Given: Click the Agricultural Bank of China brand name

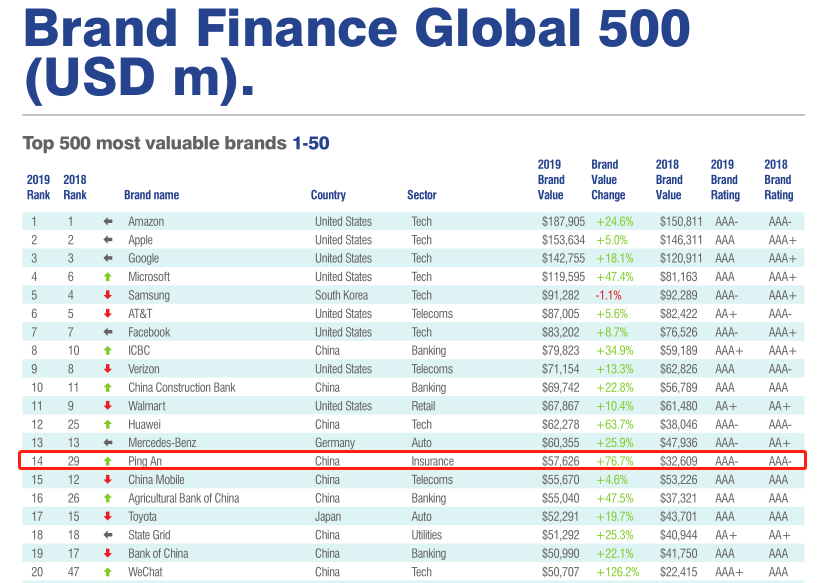Looking at the screenshot, I should (x=183, y=499).
